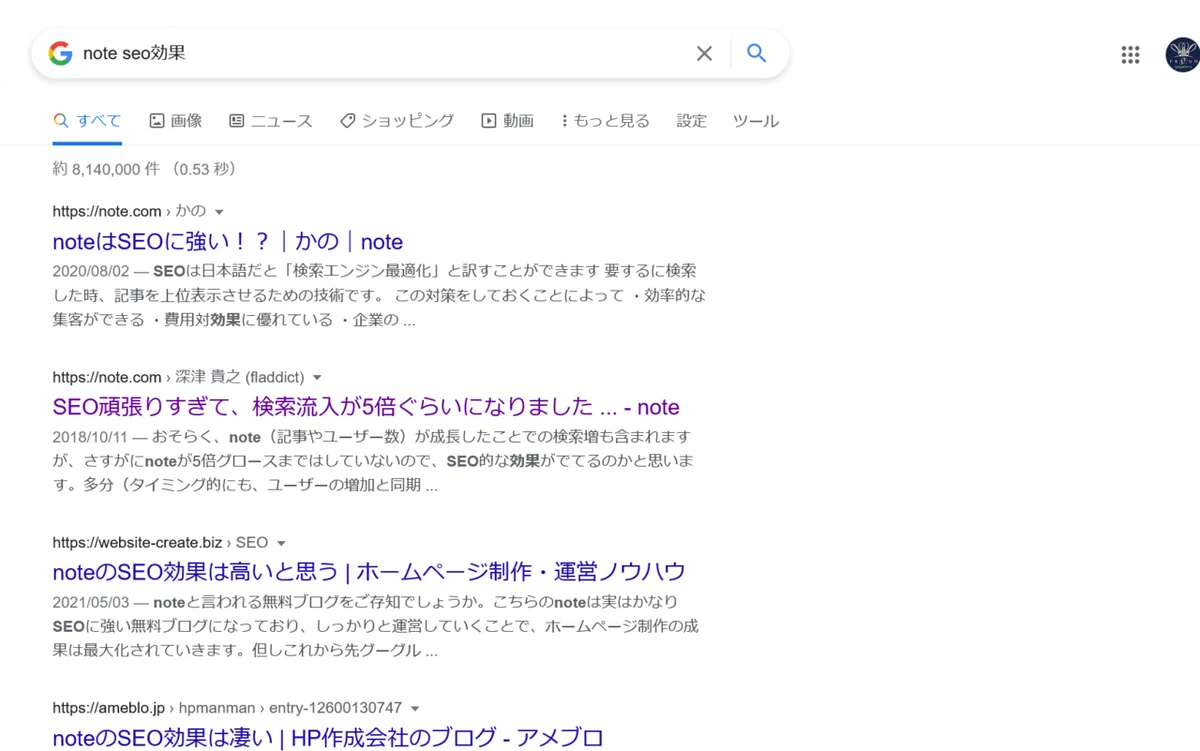Expand arrow next to website-create.biz › SEO
This screenshot has width=1200, height=751.
pos(281,543)
